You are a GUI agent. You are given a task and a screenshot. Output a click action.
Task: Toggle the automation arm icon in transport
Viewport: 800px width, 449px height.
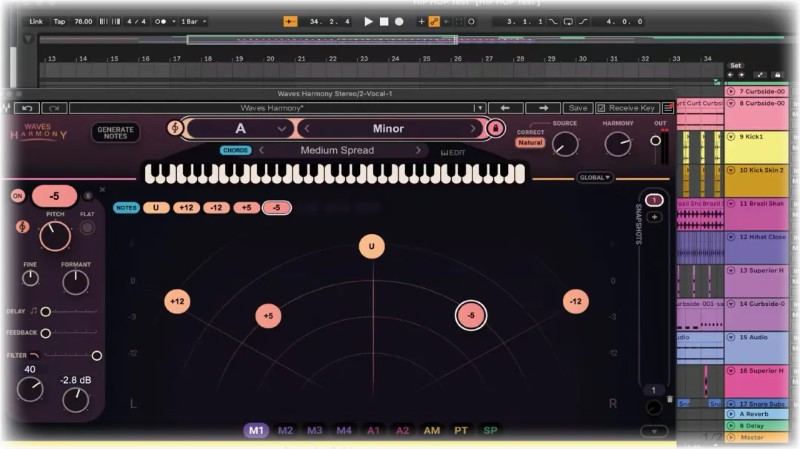(x=434, y=21)
